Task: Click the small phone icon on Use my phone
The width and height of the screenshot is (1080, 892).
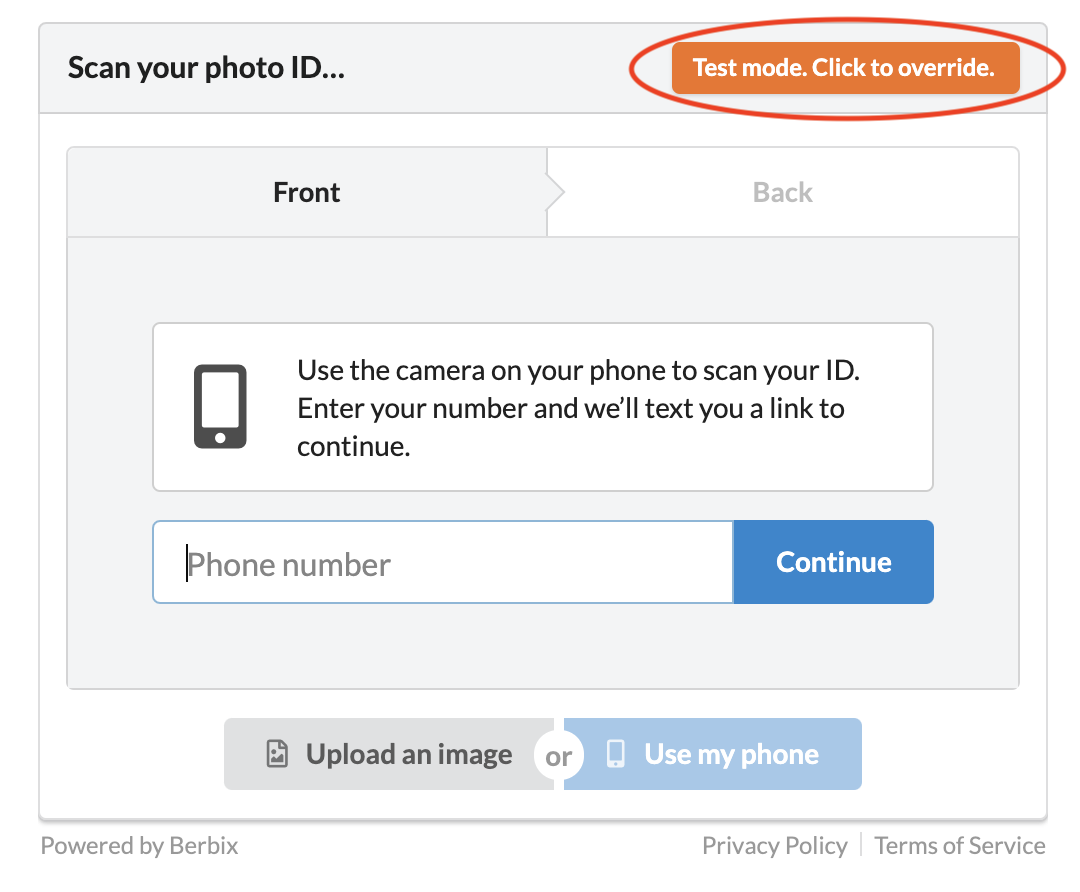Action: pos(616,754)
